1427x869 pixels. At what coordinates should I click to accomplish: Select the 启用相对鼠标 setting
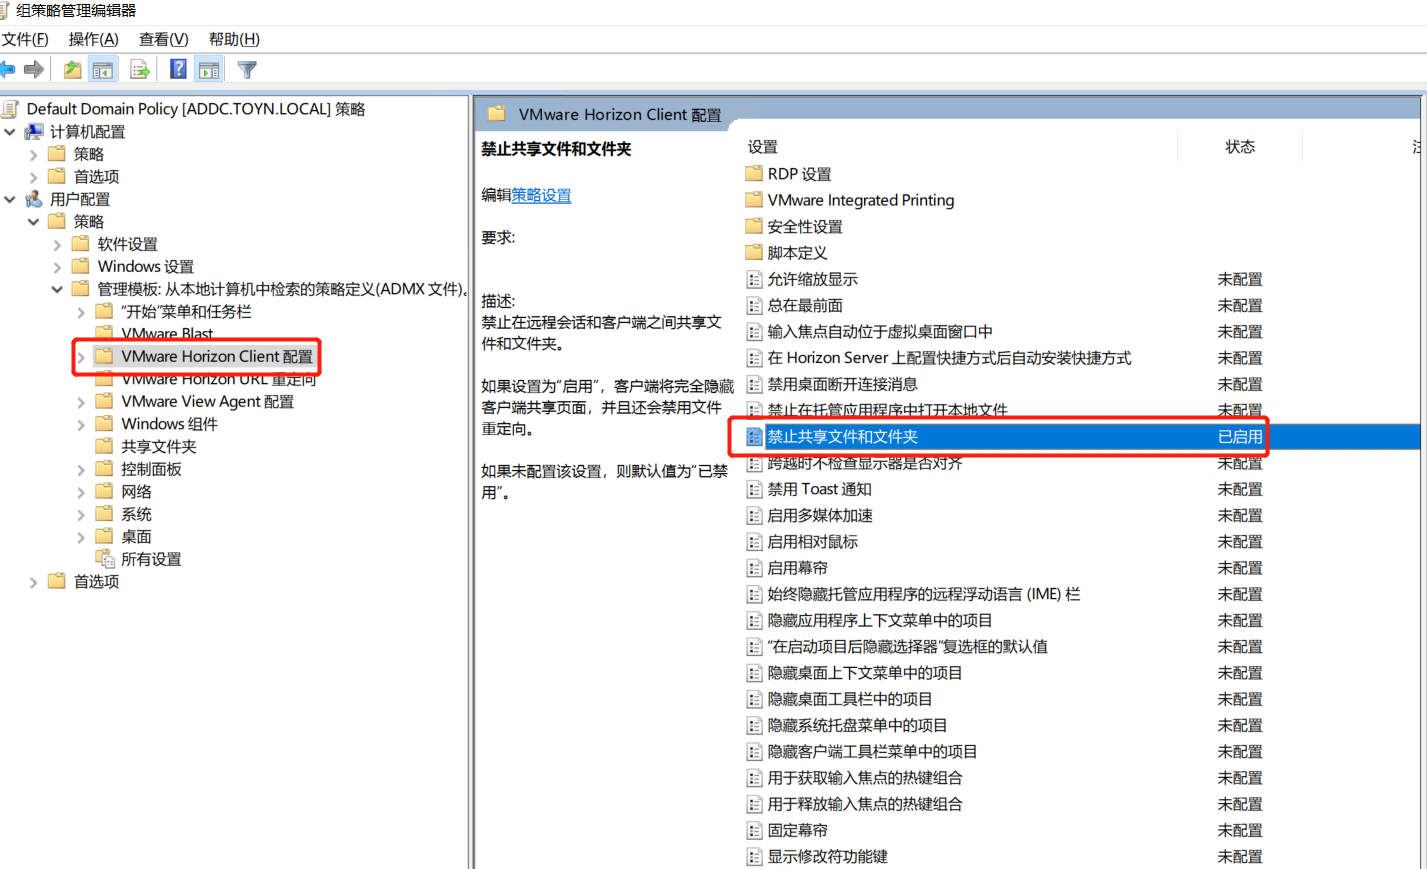click(x=812, y=541)
